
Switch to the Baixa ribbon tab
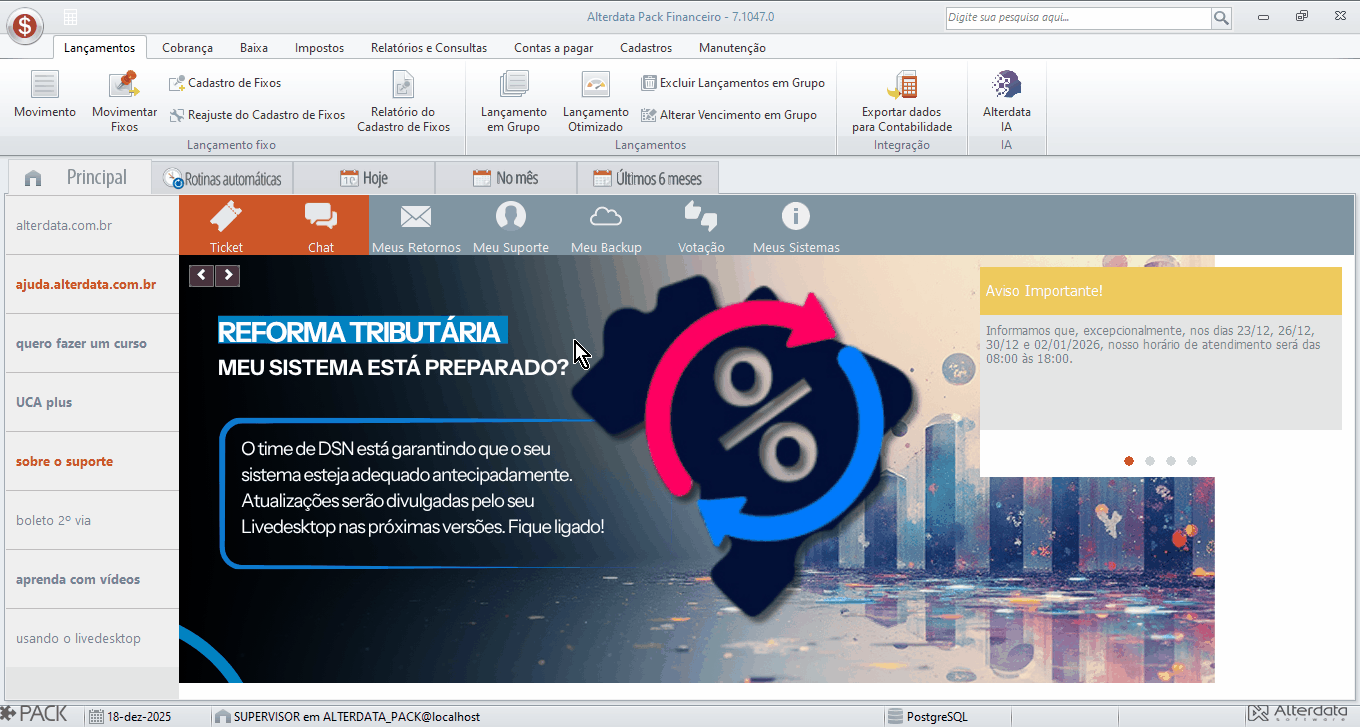point(254,48)
